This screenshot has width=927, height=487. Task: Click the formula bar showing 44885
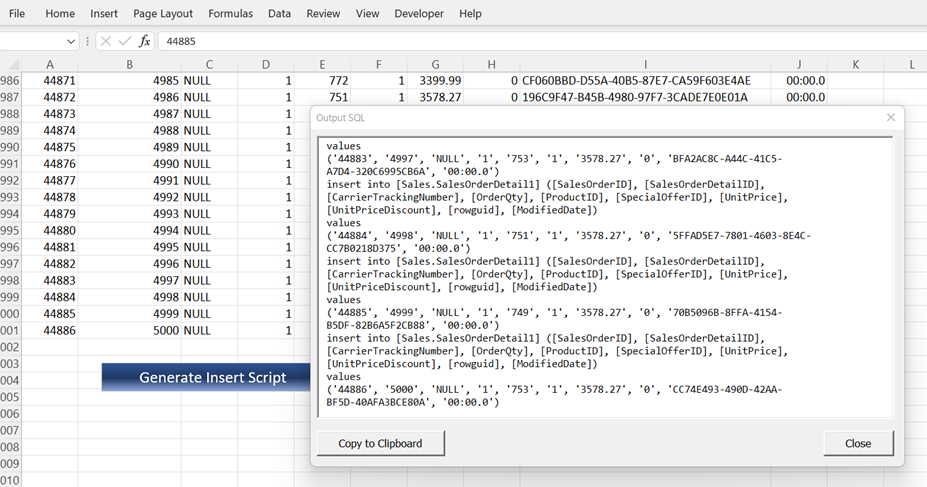coord(542,41)
